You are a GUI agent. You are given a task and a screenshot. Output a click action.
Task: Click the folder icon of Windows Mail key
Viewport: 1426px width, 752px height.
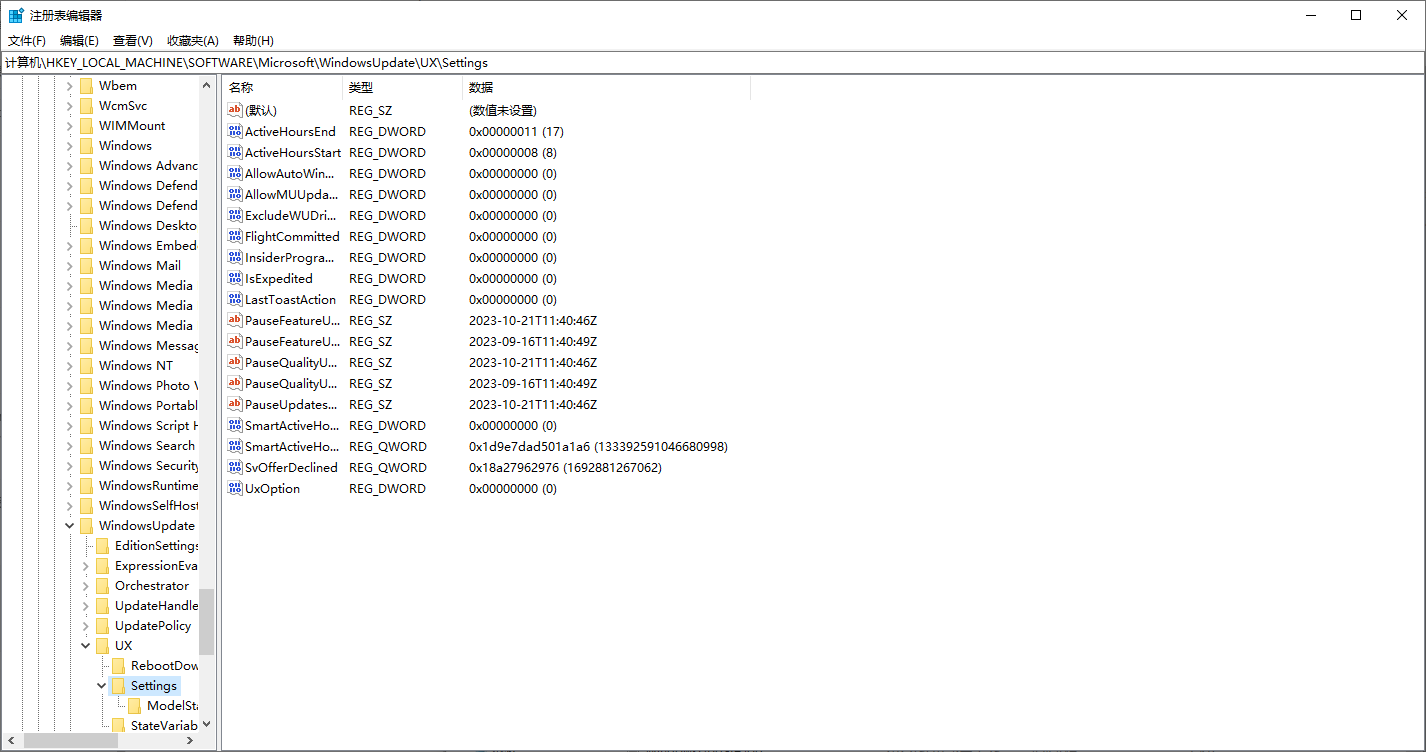(x=86, y=265)
